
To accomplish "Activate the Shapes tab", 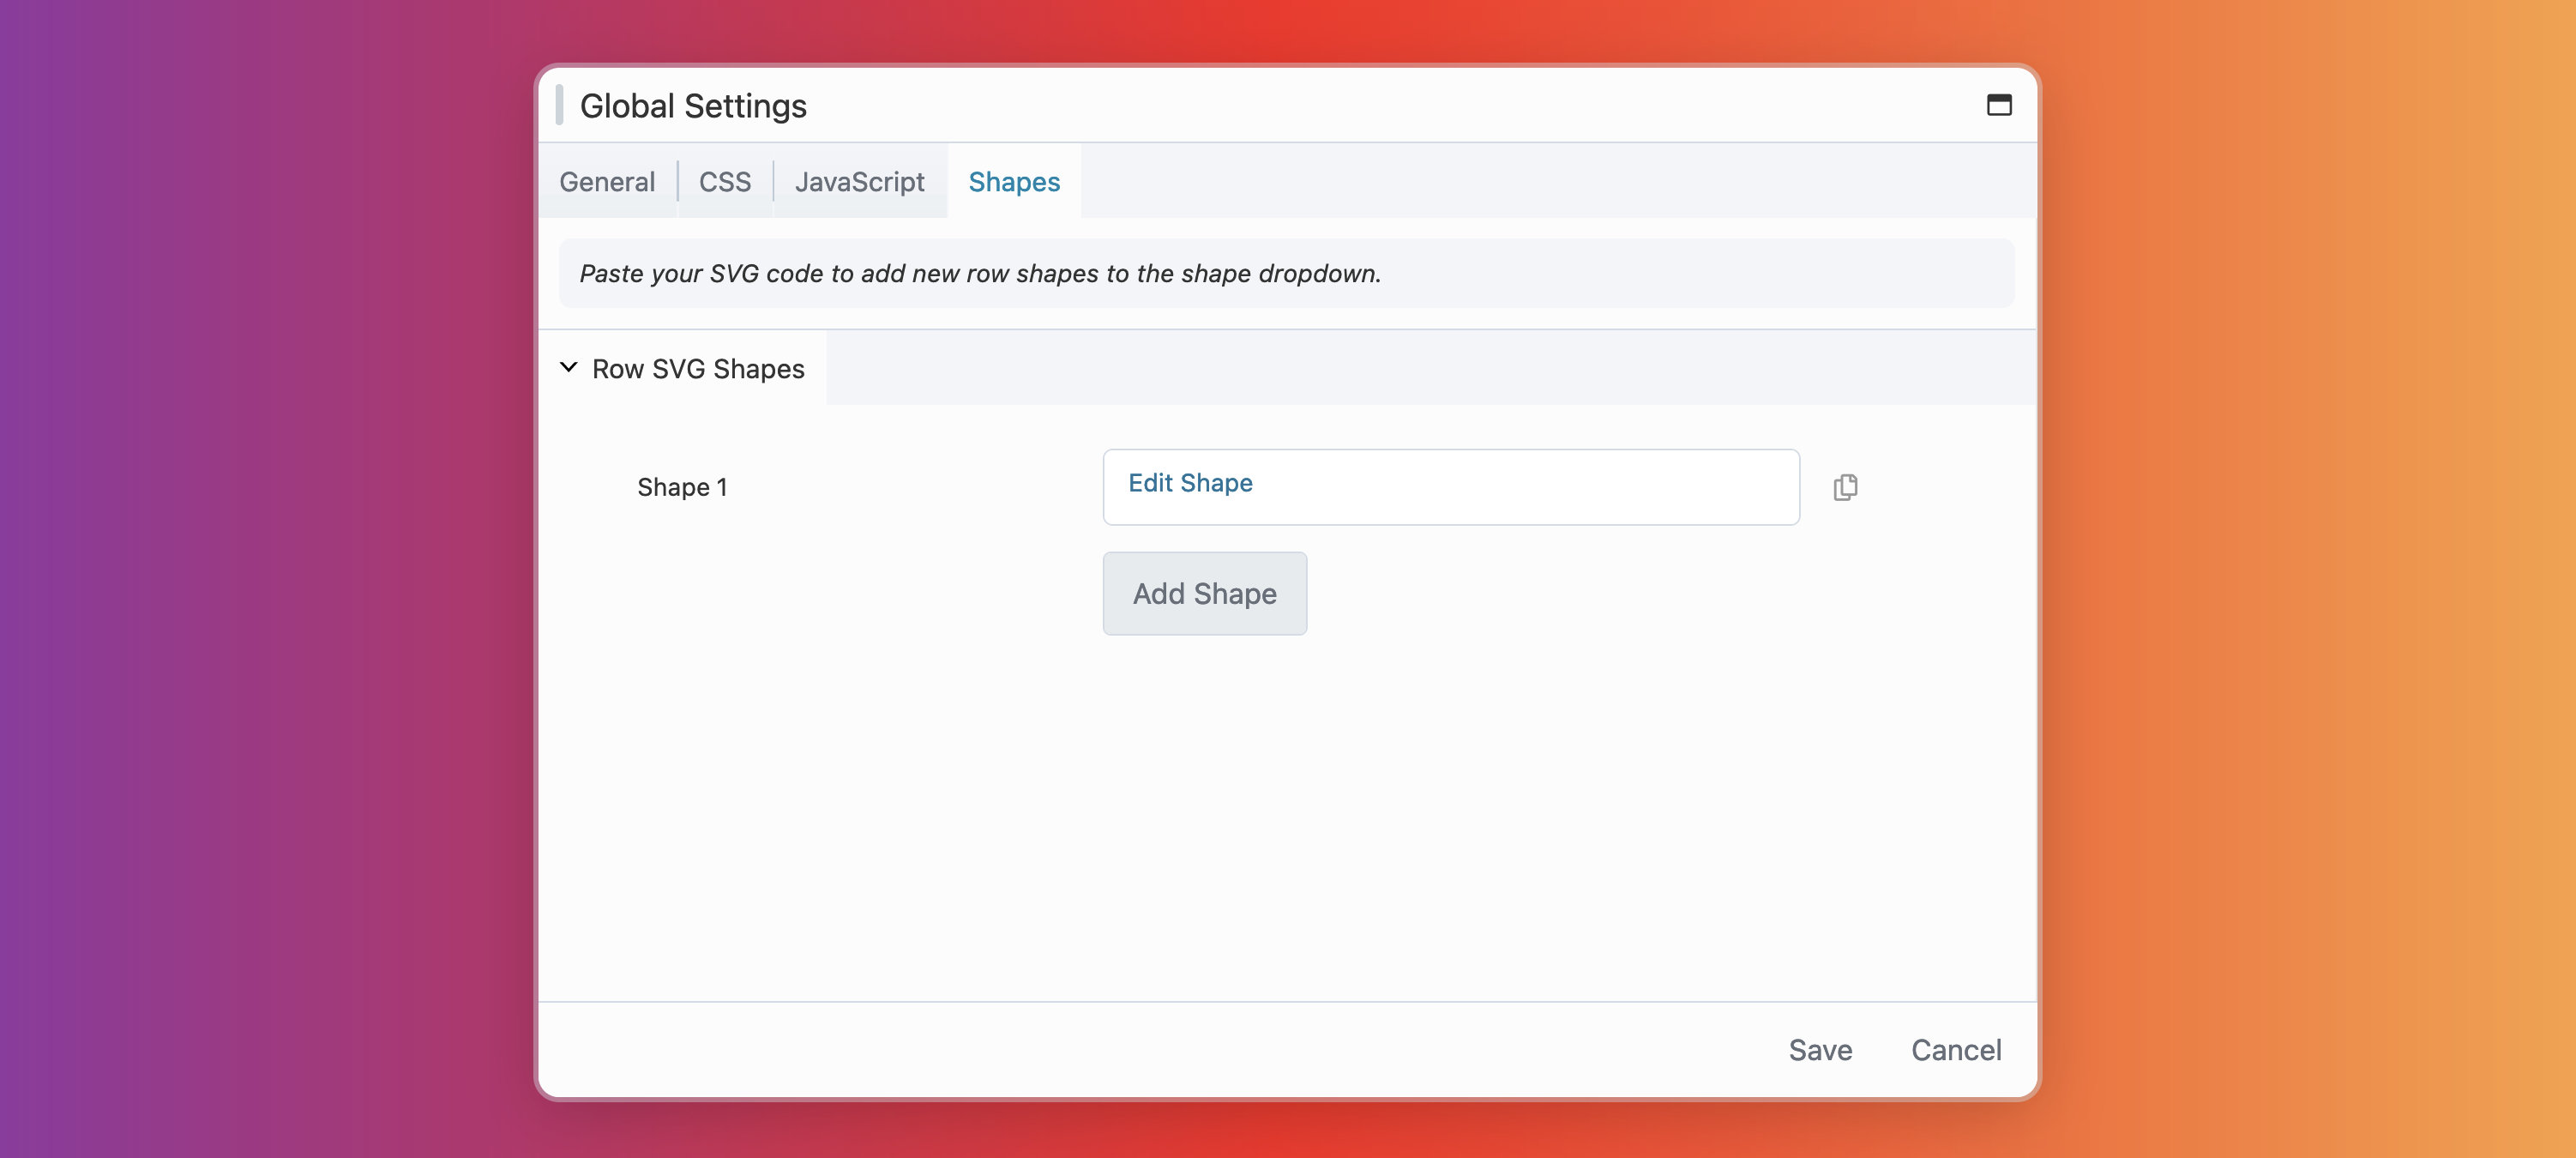I will pos(1013,181).
